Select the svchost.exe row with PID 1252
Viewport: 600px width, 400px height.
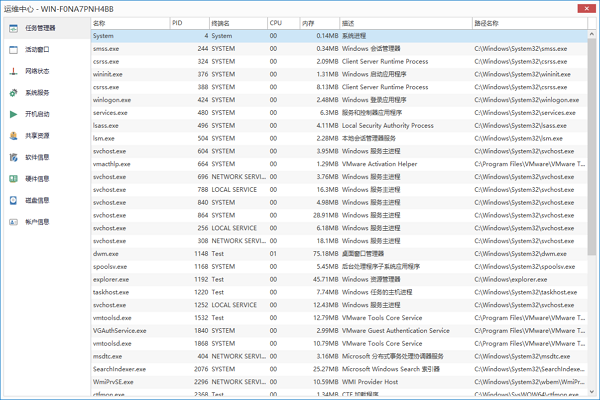pos(339,305)
